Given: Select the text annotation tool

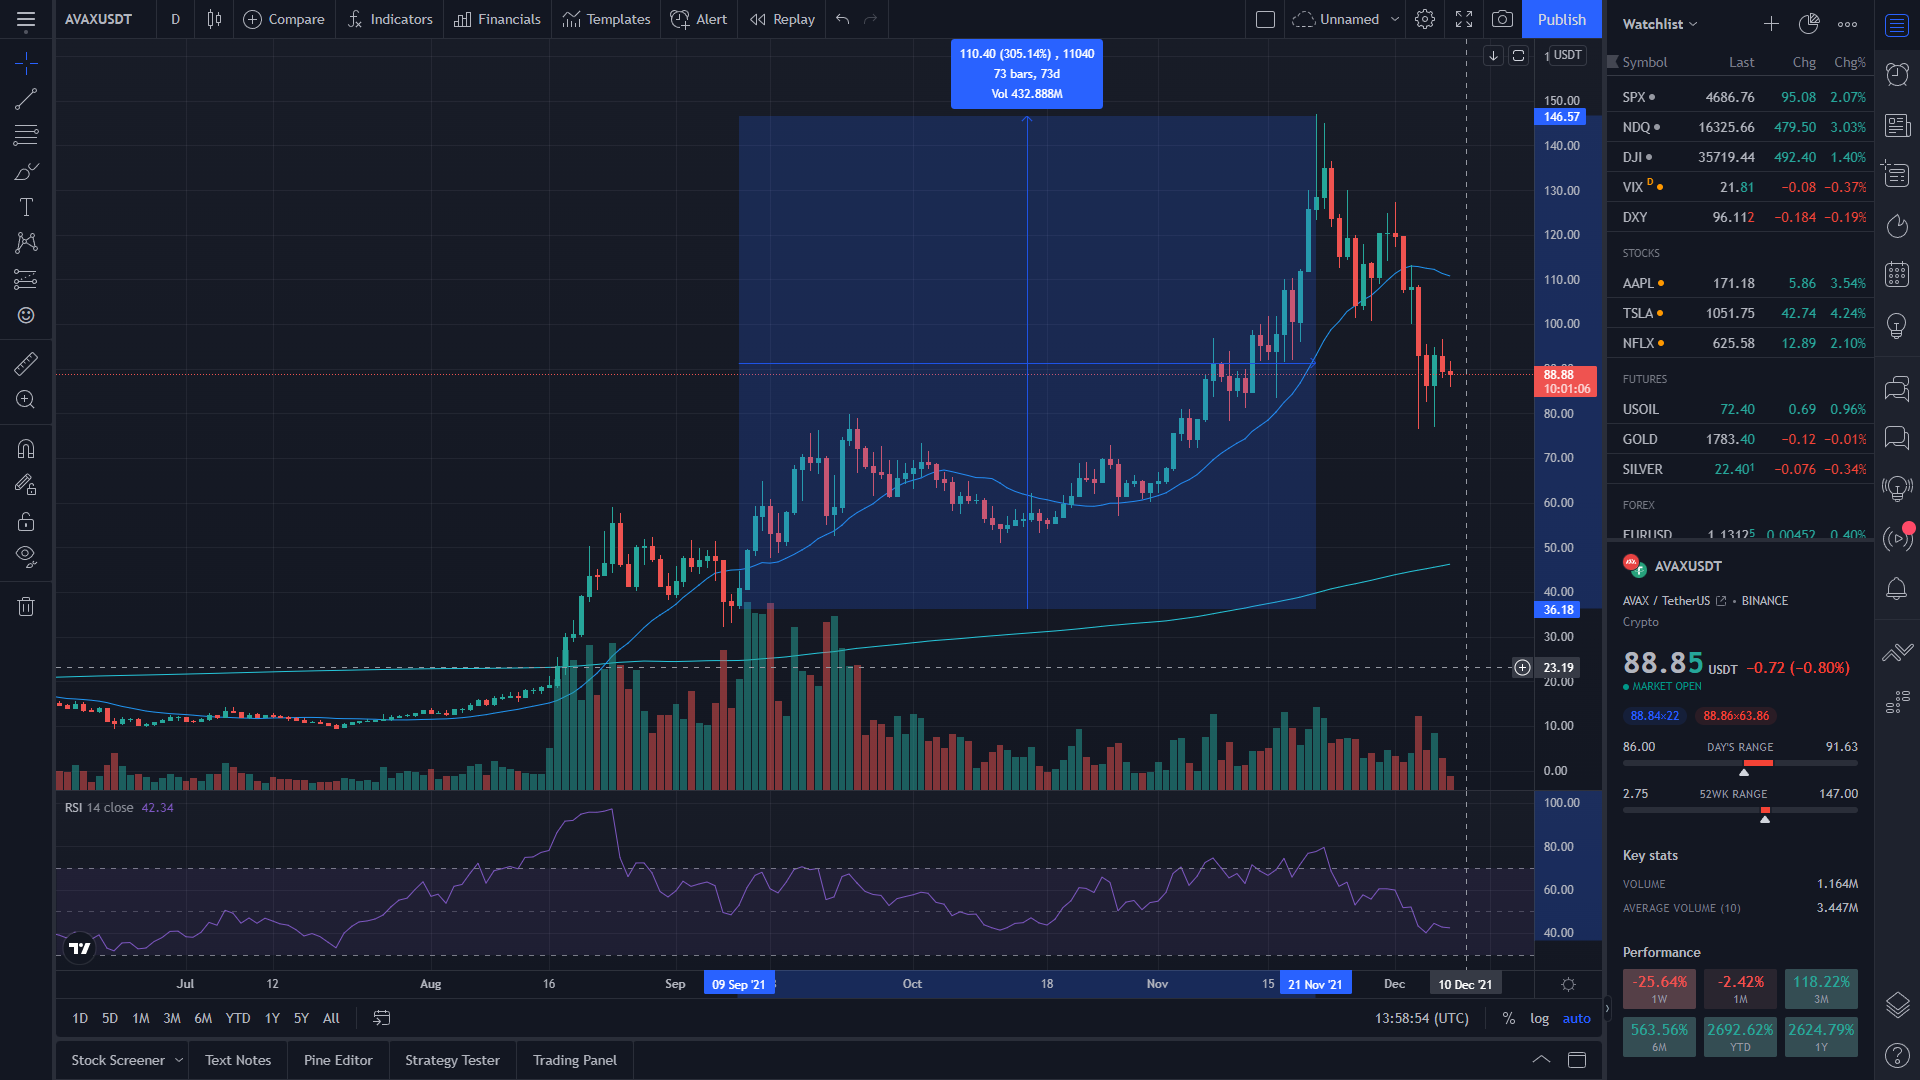Looking at the screenshot, I should pos(26,207).
